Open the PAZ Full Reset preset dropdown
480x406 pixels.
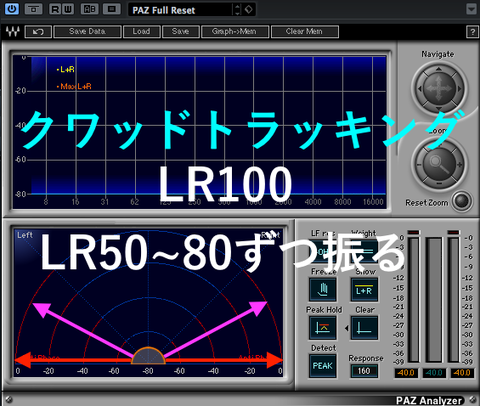(x=180, y=10)
